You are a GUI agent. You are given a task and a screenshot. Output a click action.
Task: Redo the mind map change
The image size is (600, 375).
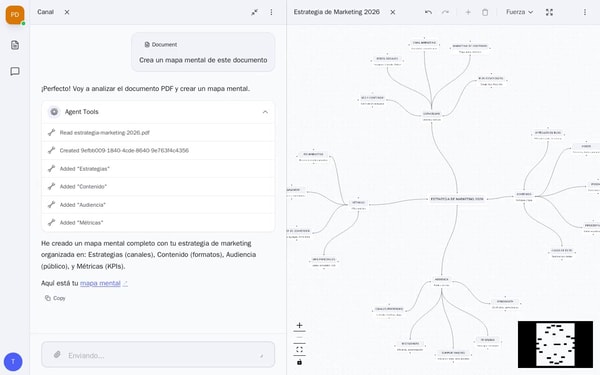coord(445,12)
